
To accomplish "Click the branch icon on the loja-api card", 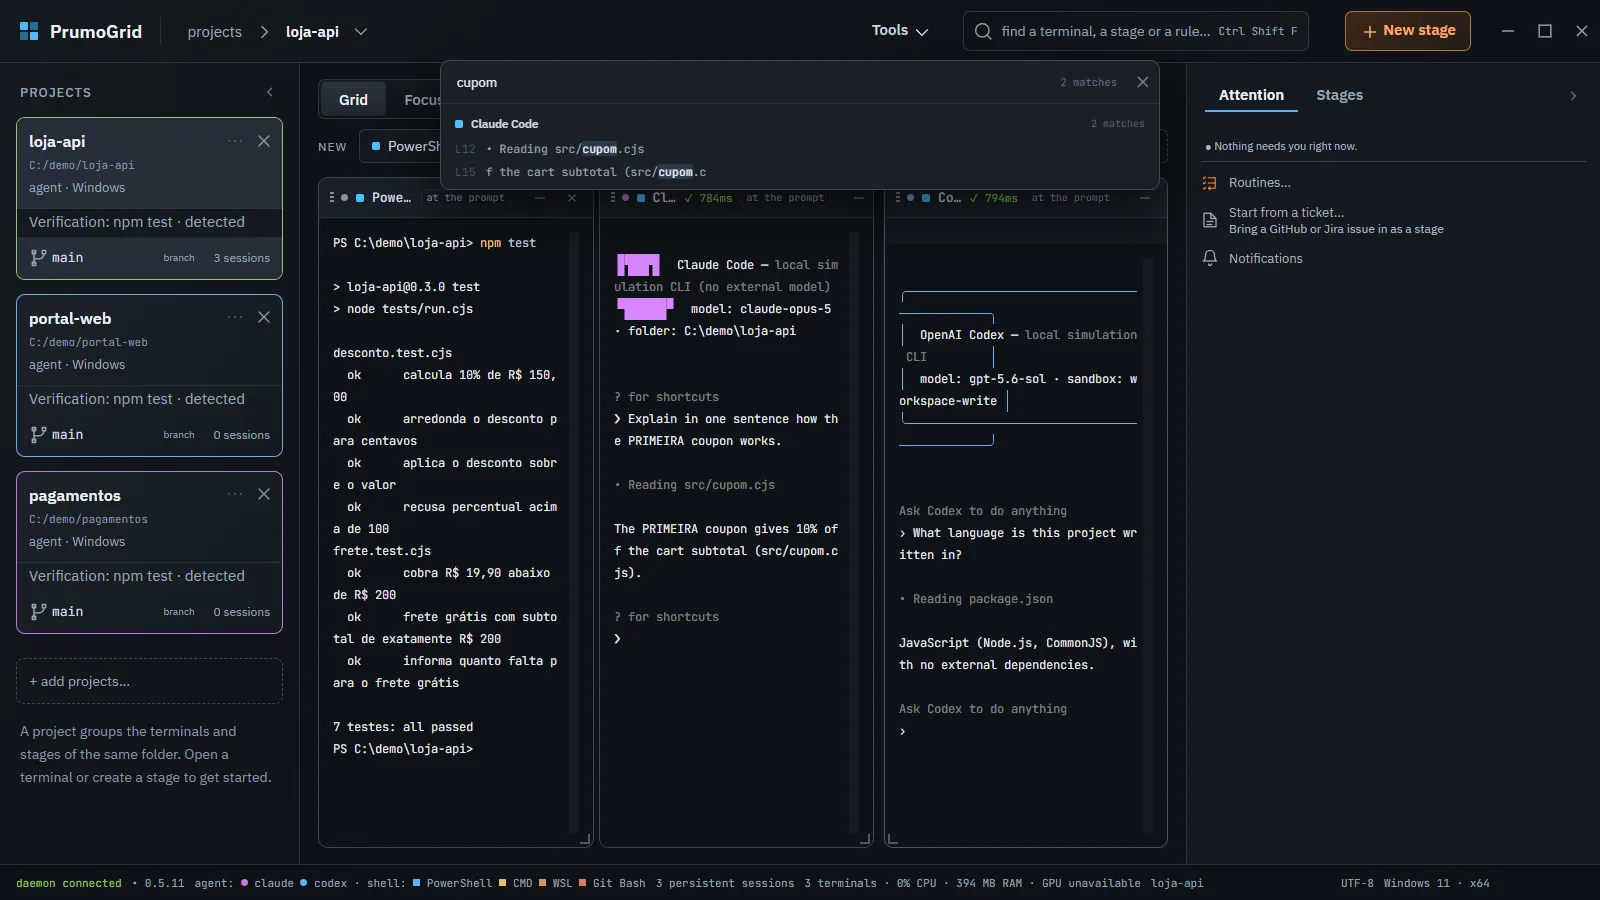I will [x=38, y=257].
